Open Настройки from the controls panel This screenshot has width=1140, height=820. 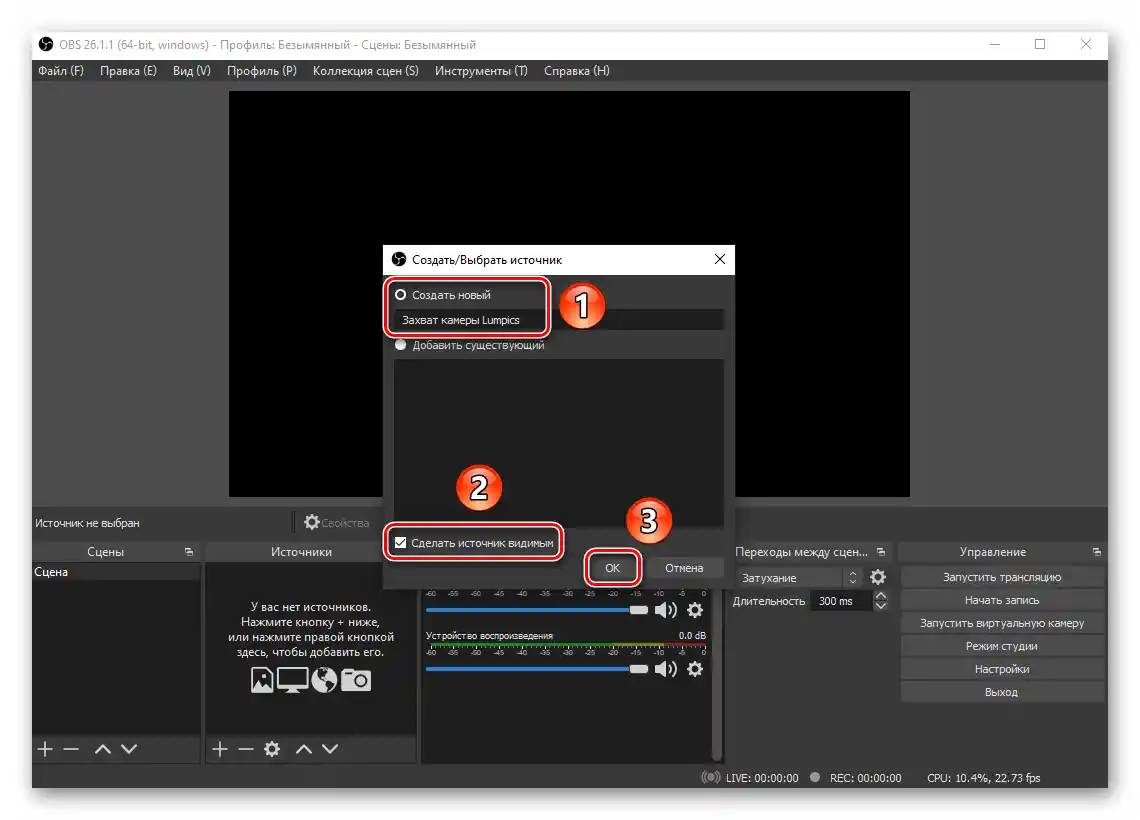(1002, 669)
